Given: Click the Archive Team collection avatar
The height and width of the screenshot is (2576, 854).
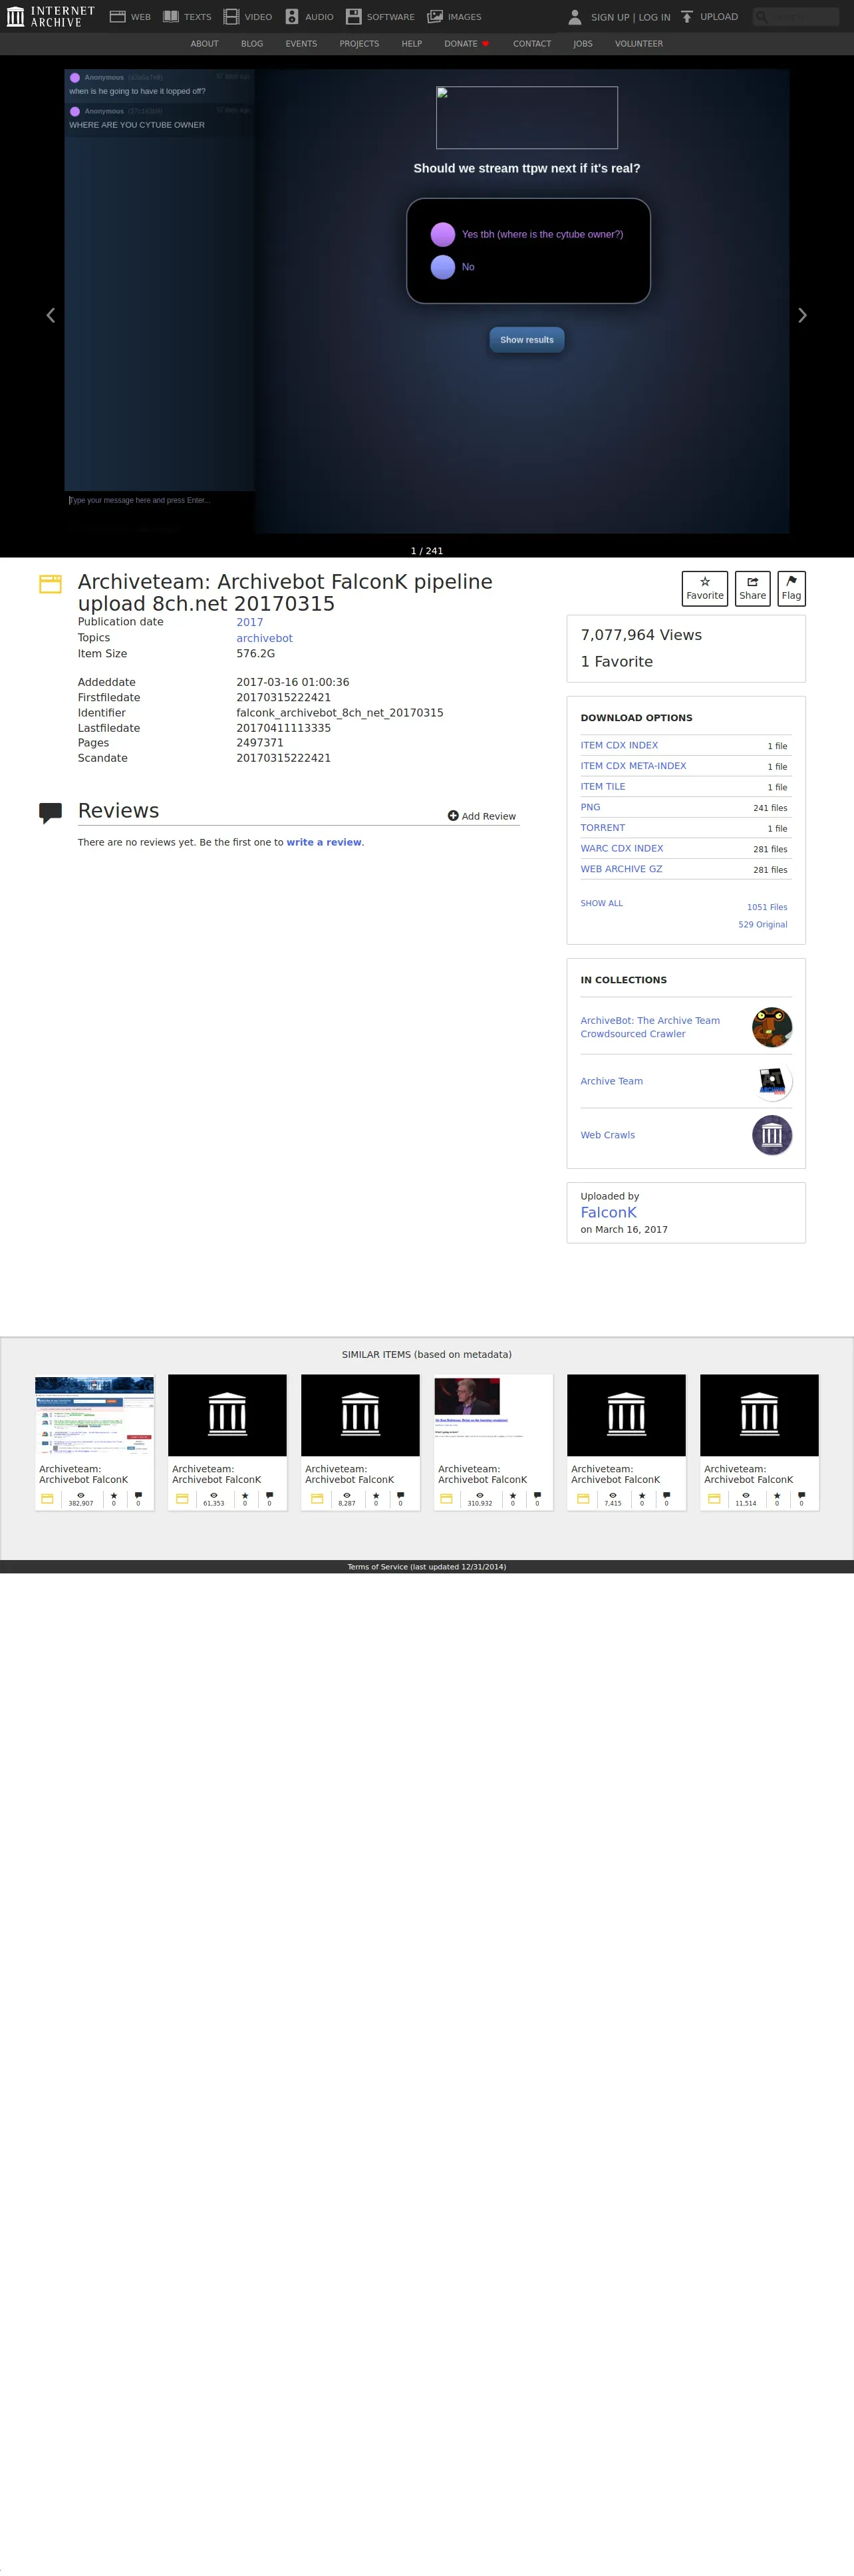Looking at the screenshot, I should click(772, 1081).
